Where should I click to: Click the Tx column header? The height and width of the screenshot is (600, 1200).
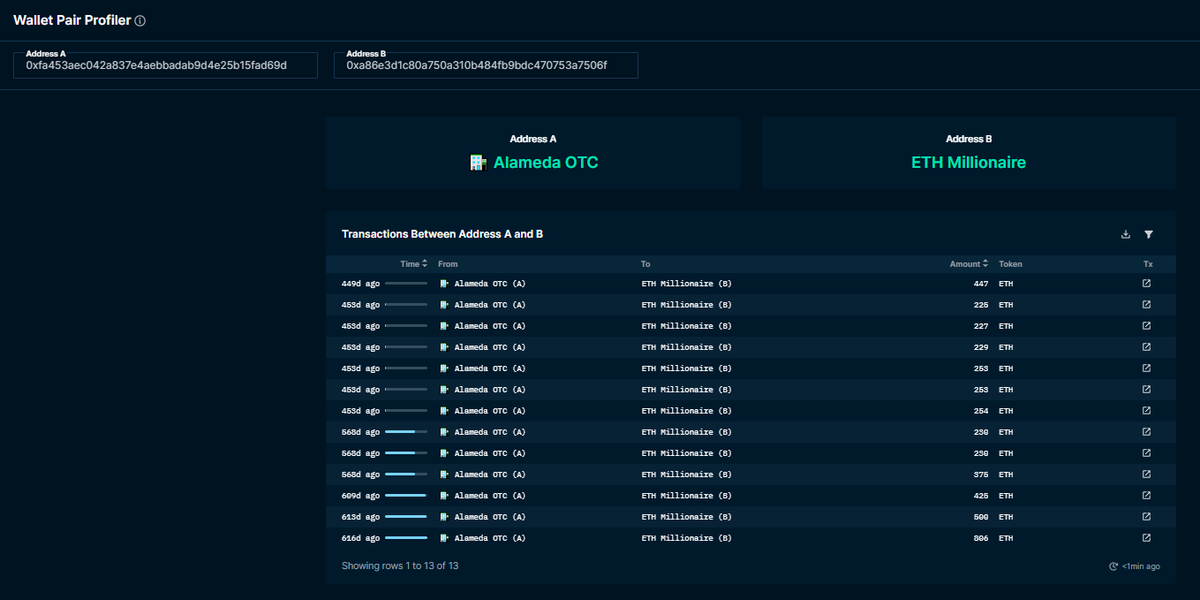coord(1148,264)
